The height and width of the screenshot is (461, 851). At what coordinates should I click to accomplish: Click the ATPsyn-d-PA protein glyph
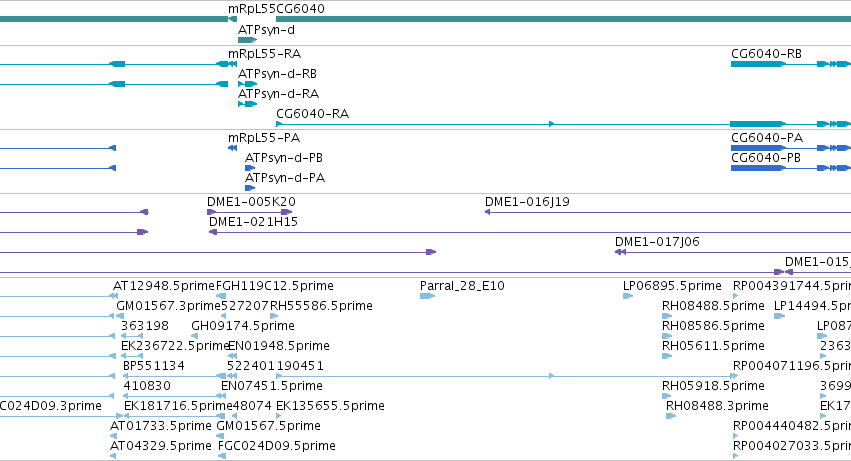pyautogui.click(x=250, y=188)
